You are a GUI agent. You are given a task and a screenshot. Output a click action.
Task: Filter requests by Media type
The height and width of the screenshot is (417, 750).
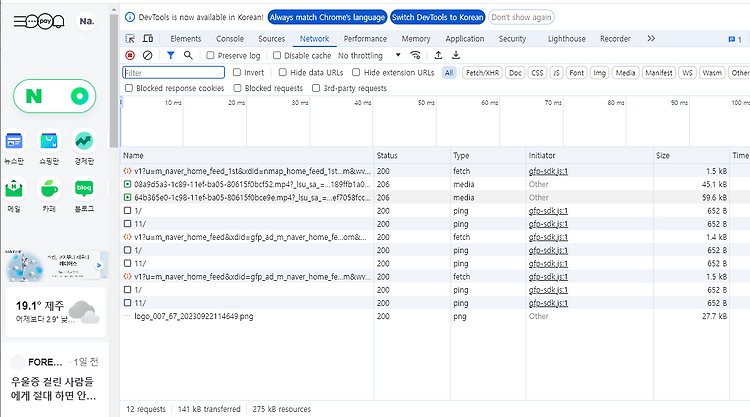pyautogui.click(x=625, y=73)
